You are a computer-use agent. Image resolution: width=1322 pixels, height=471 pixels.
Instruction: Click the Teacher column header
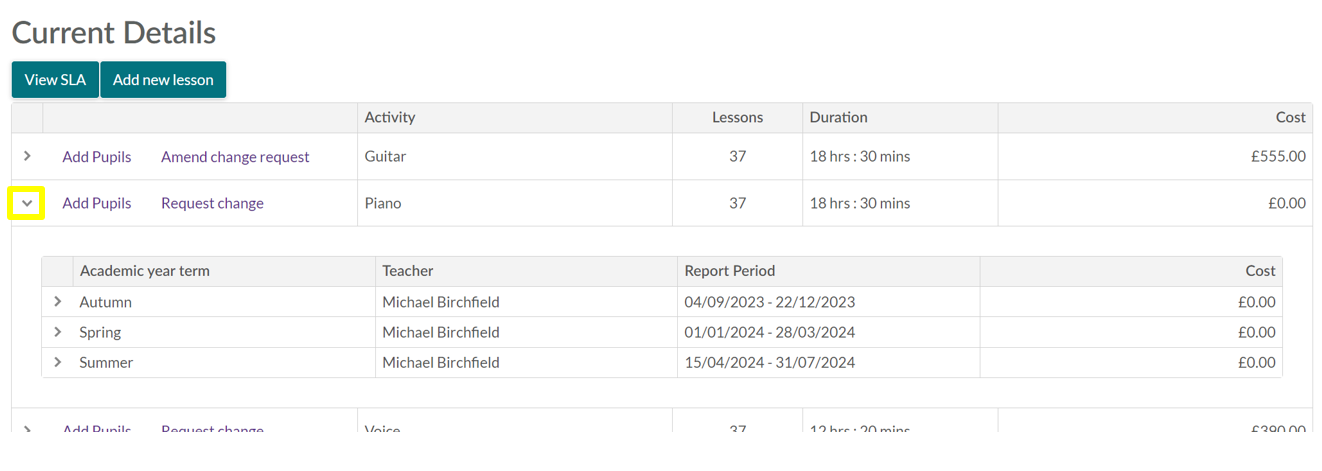click(x=408, y=271)
